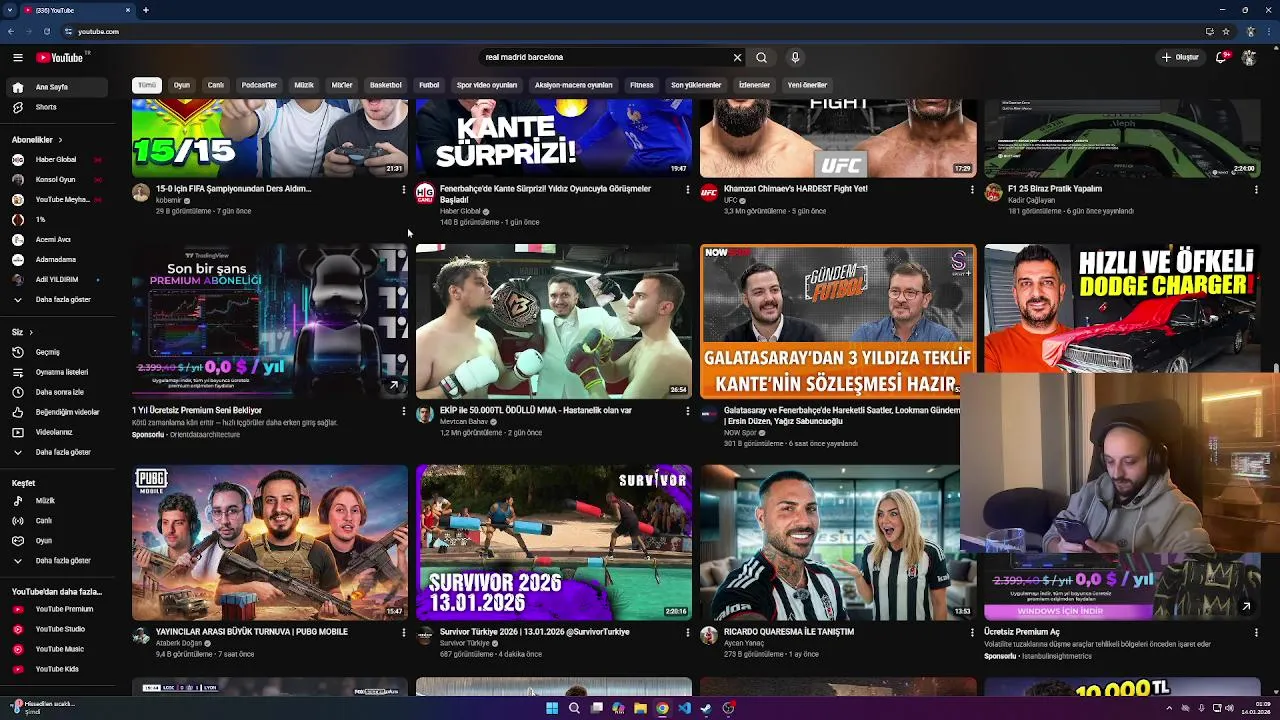1280x720 pixels.
Task: Select the Basketbol filter chip
Action: point(386,85)
